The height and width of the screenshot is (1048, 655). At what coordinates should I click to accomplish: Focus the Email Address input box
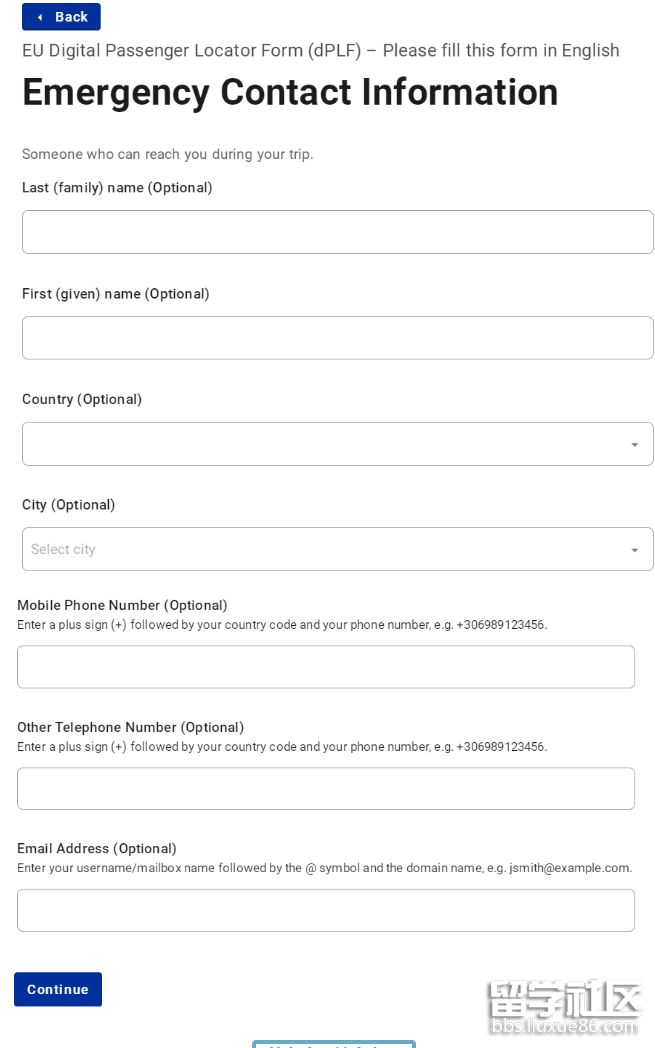click(325, 910)
